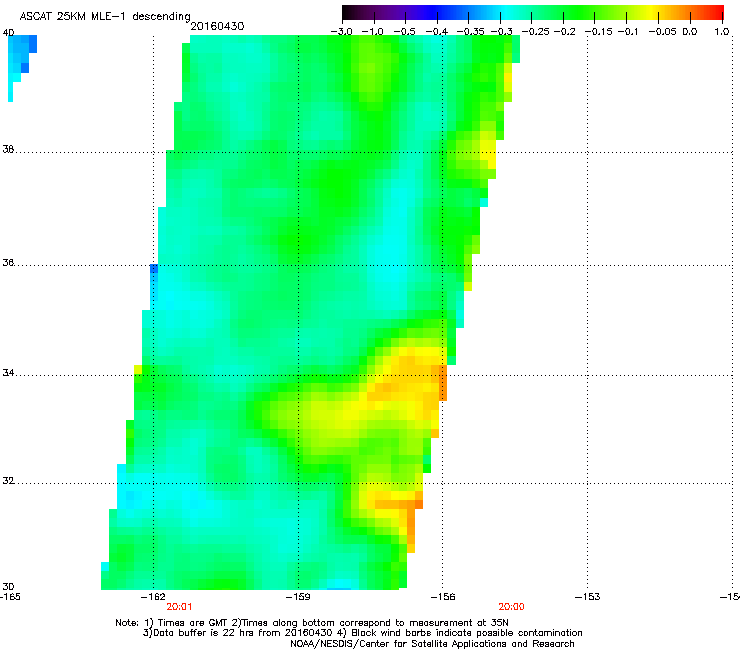Image resolution: width=740 pixels, height=650 pixels.
Task: Click the dark blue cell where -162 meets 36
Action: (x=154, y=269)
